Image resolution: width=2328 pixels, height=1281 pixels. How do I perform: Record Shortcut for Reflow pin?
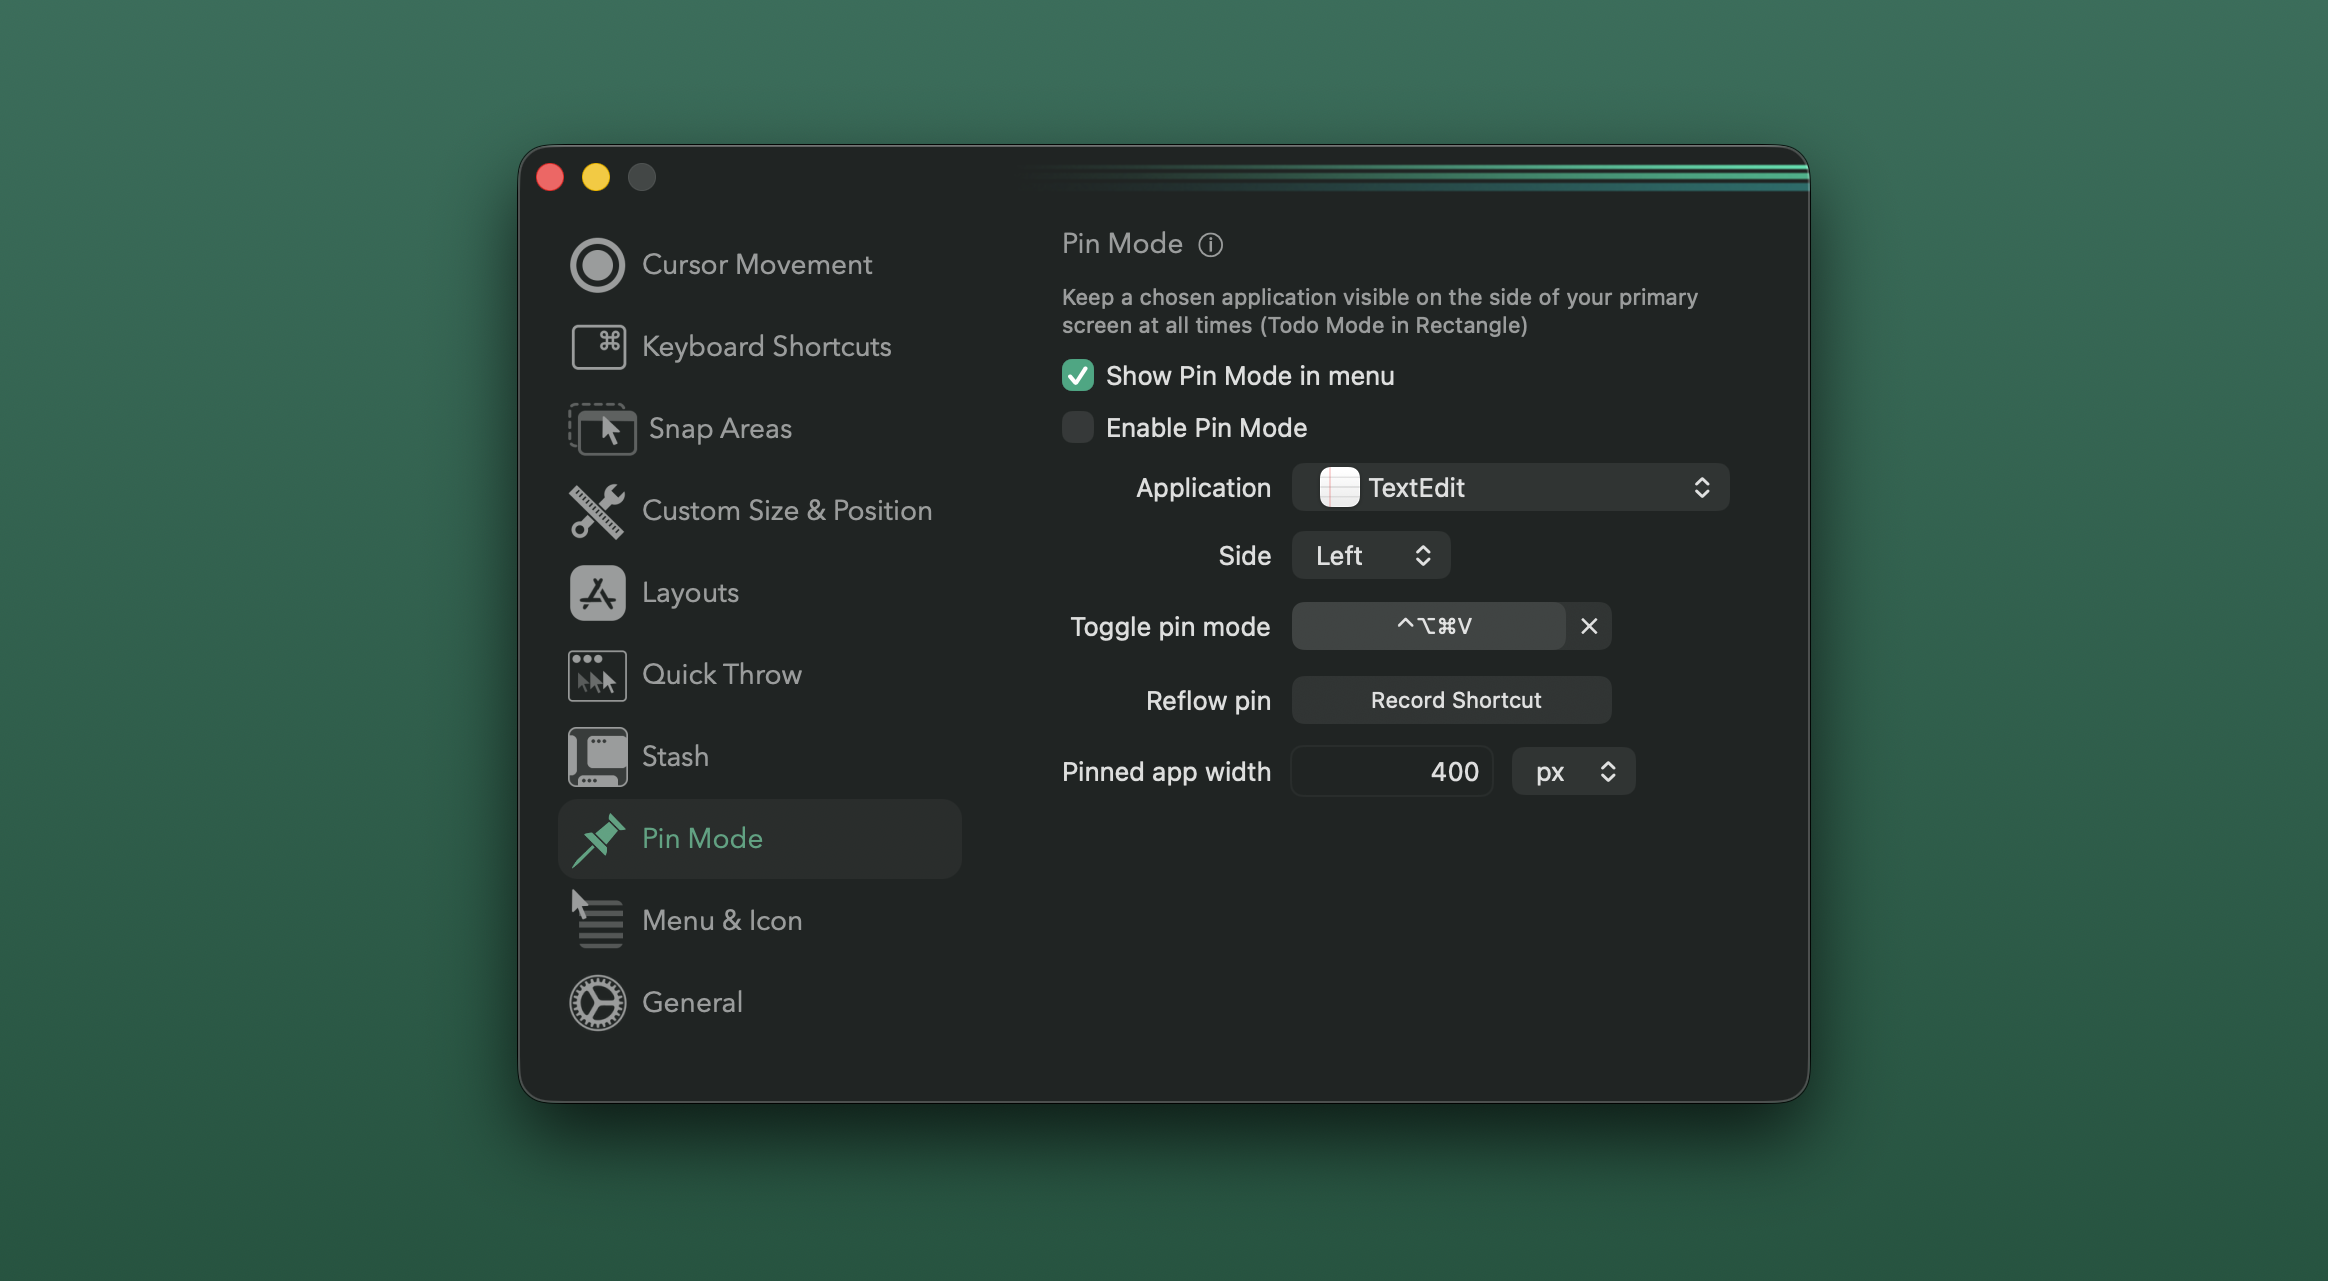pyautogui.click(x=1451, y=700)
